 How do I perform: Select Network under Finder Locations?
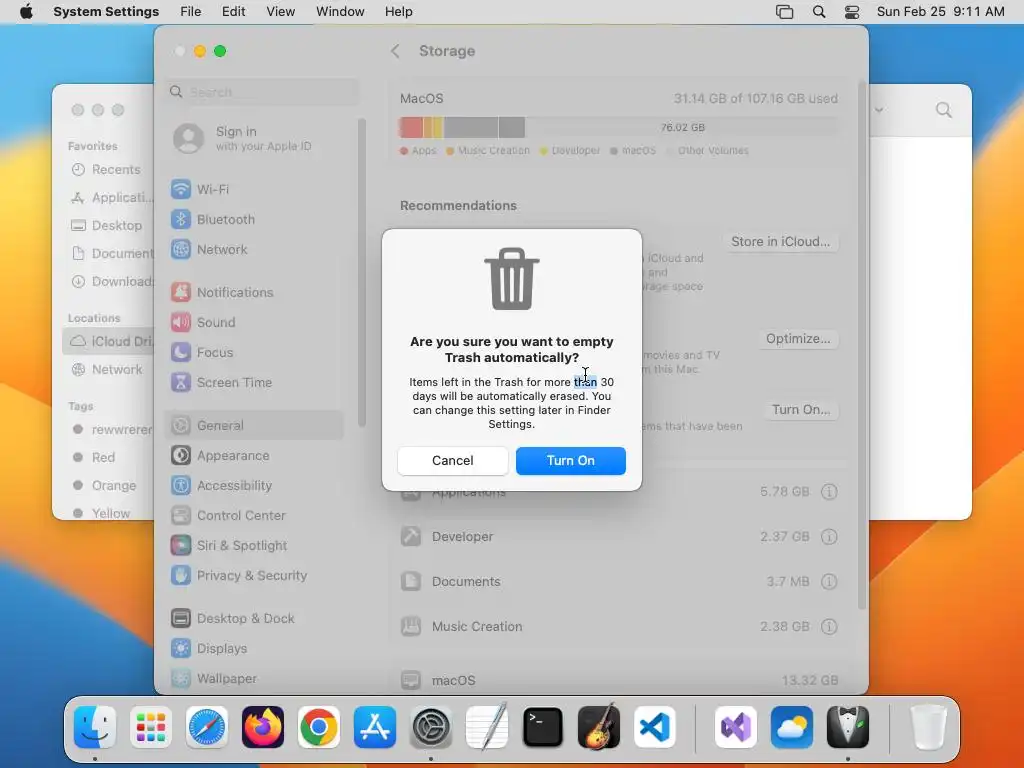coord(108,370)
